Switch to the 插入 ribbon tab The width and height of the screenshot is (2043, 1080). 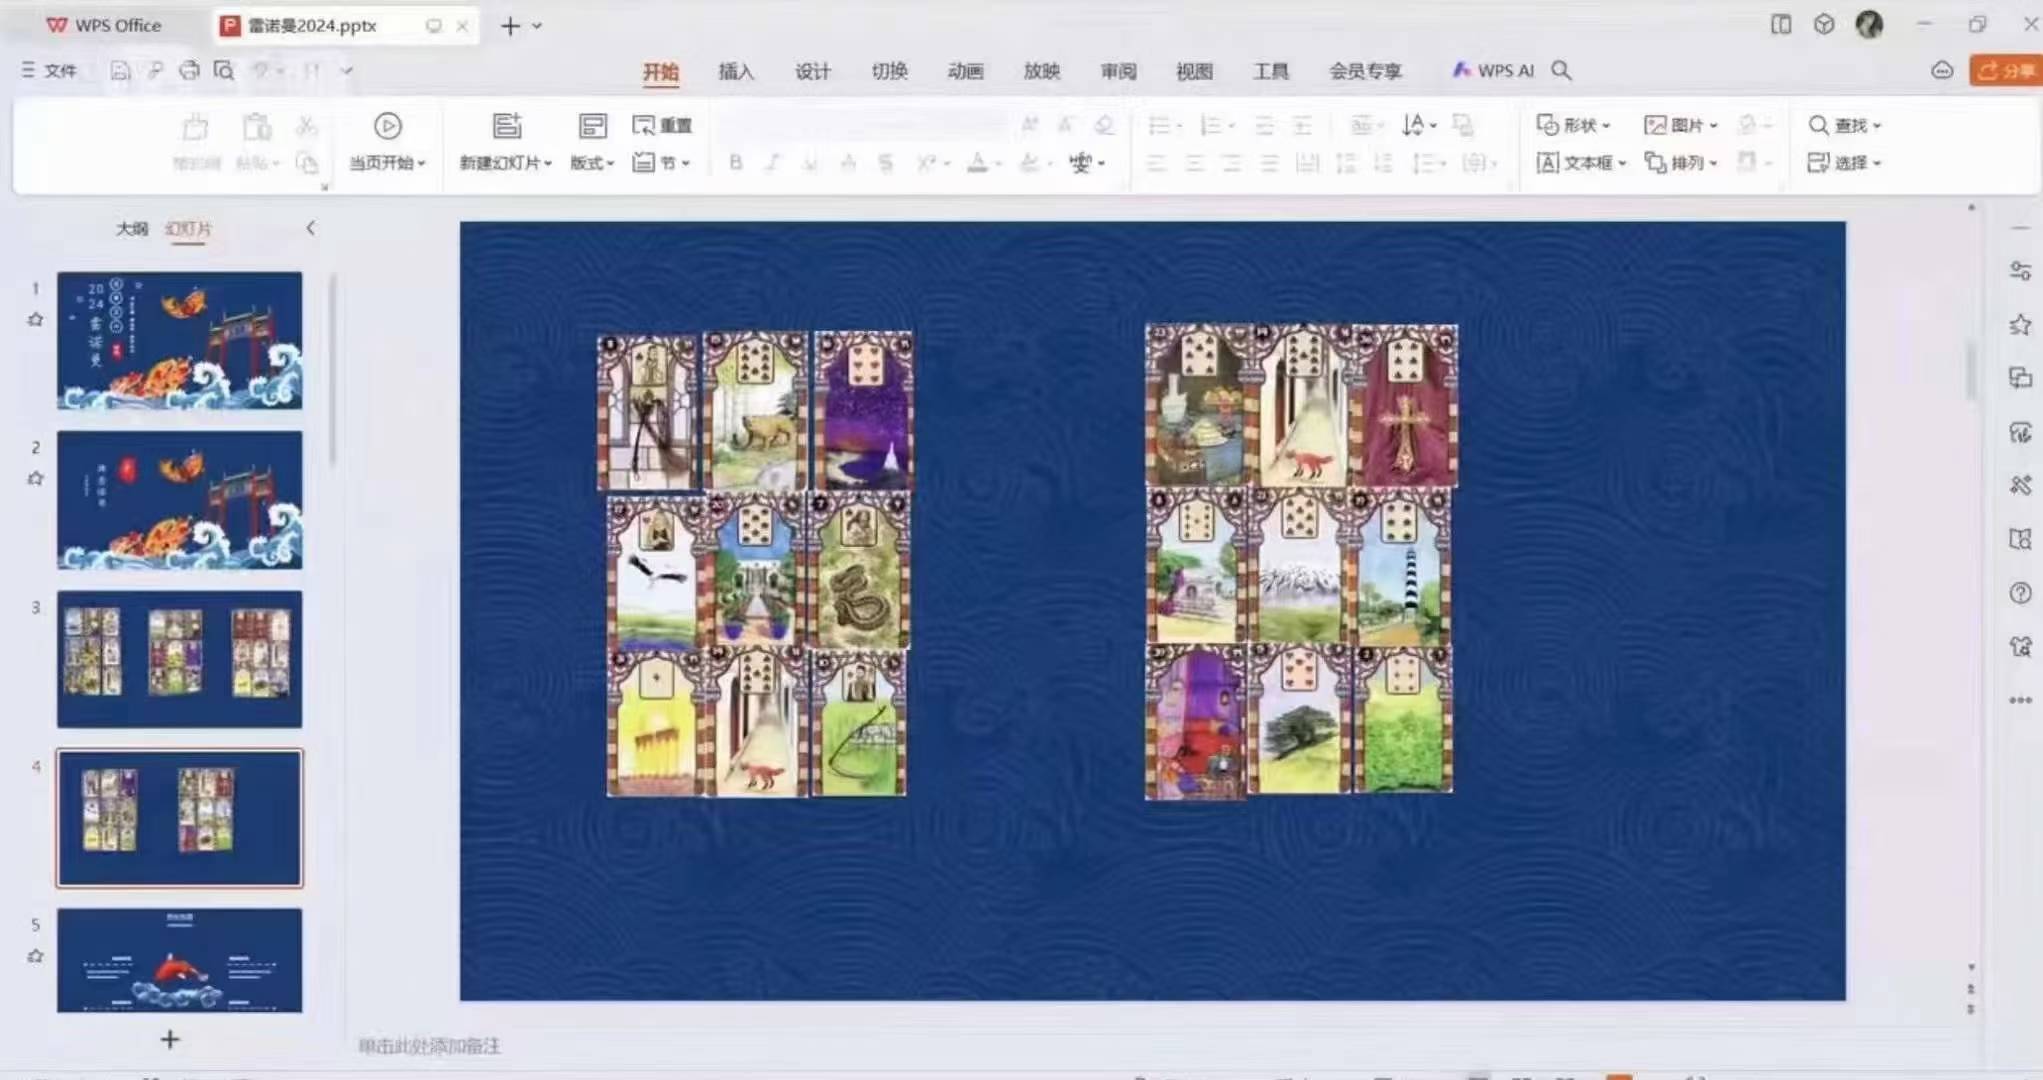pos(736,71)
